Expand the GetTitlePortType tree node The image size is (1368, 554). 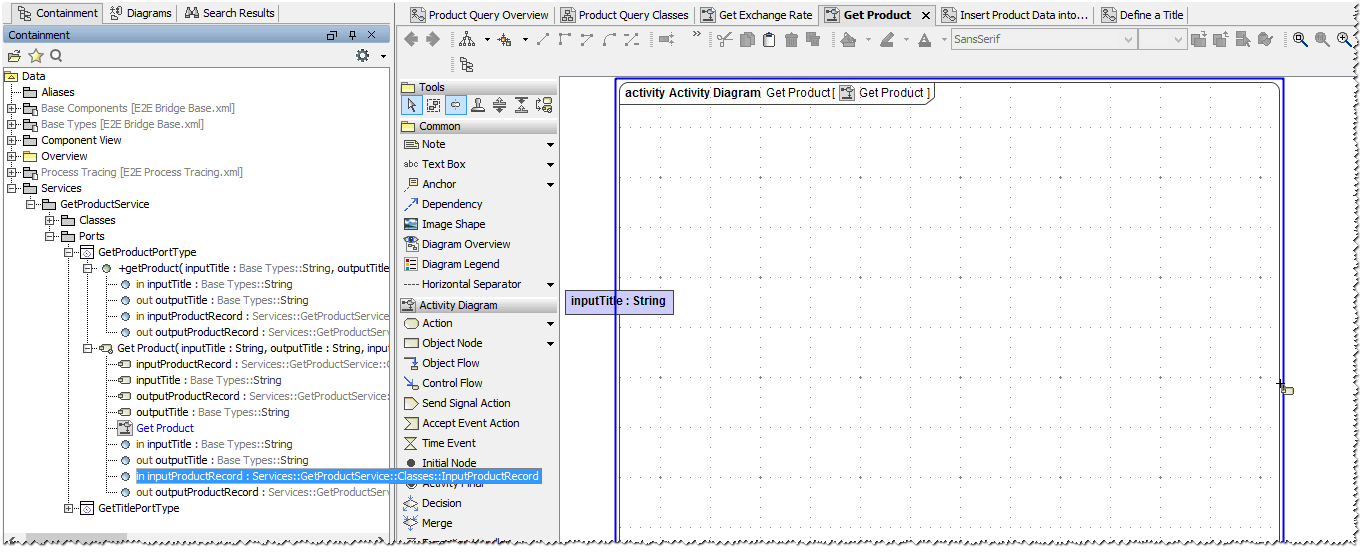click(x=69, y=508)
